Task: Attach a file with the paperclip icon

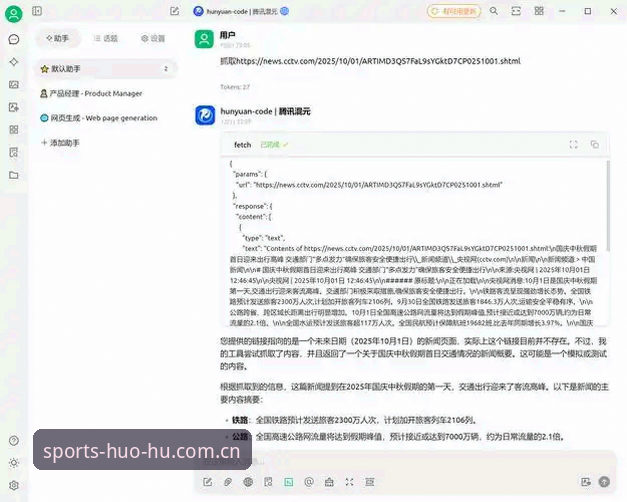Action: tap(228, 482)
